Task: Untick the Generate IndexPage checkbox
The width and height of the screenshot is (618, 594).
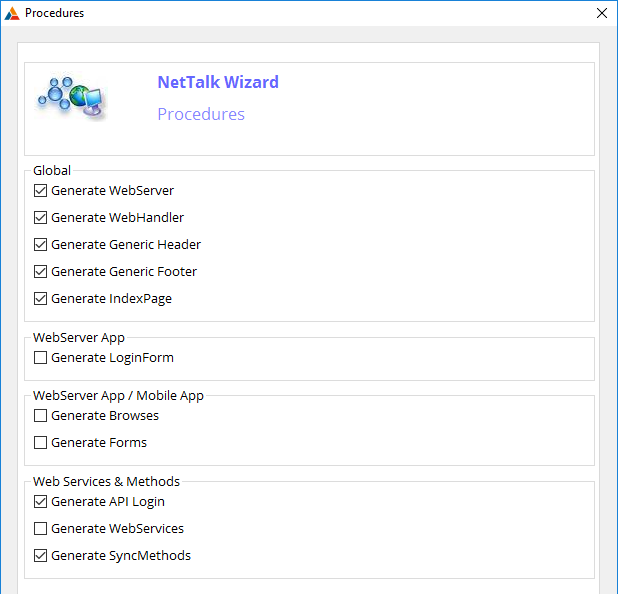Action: tap(40, 298)
